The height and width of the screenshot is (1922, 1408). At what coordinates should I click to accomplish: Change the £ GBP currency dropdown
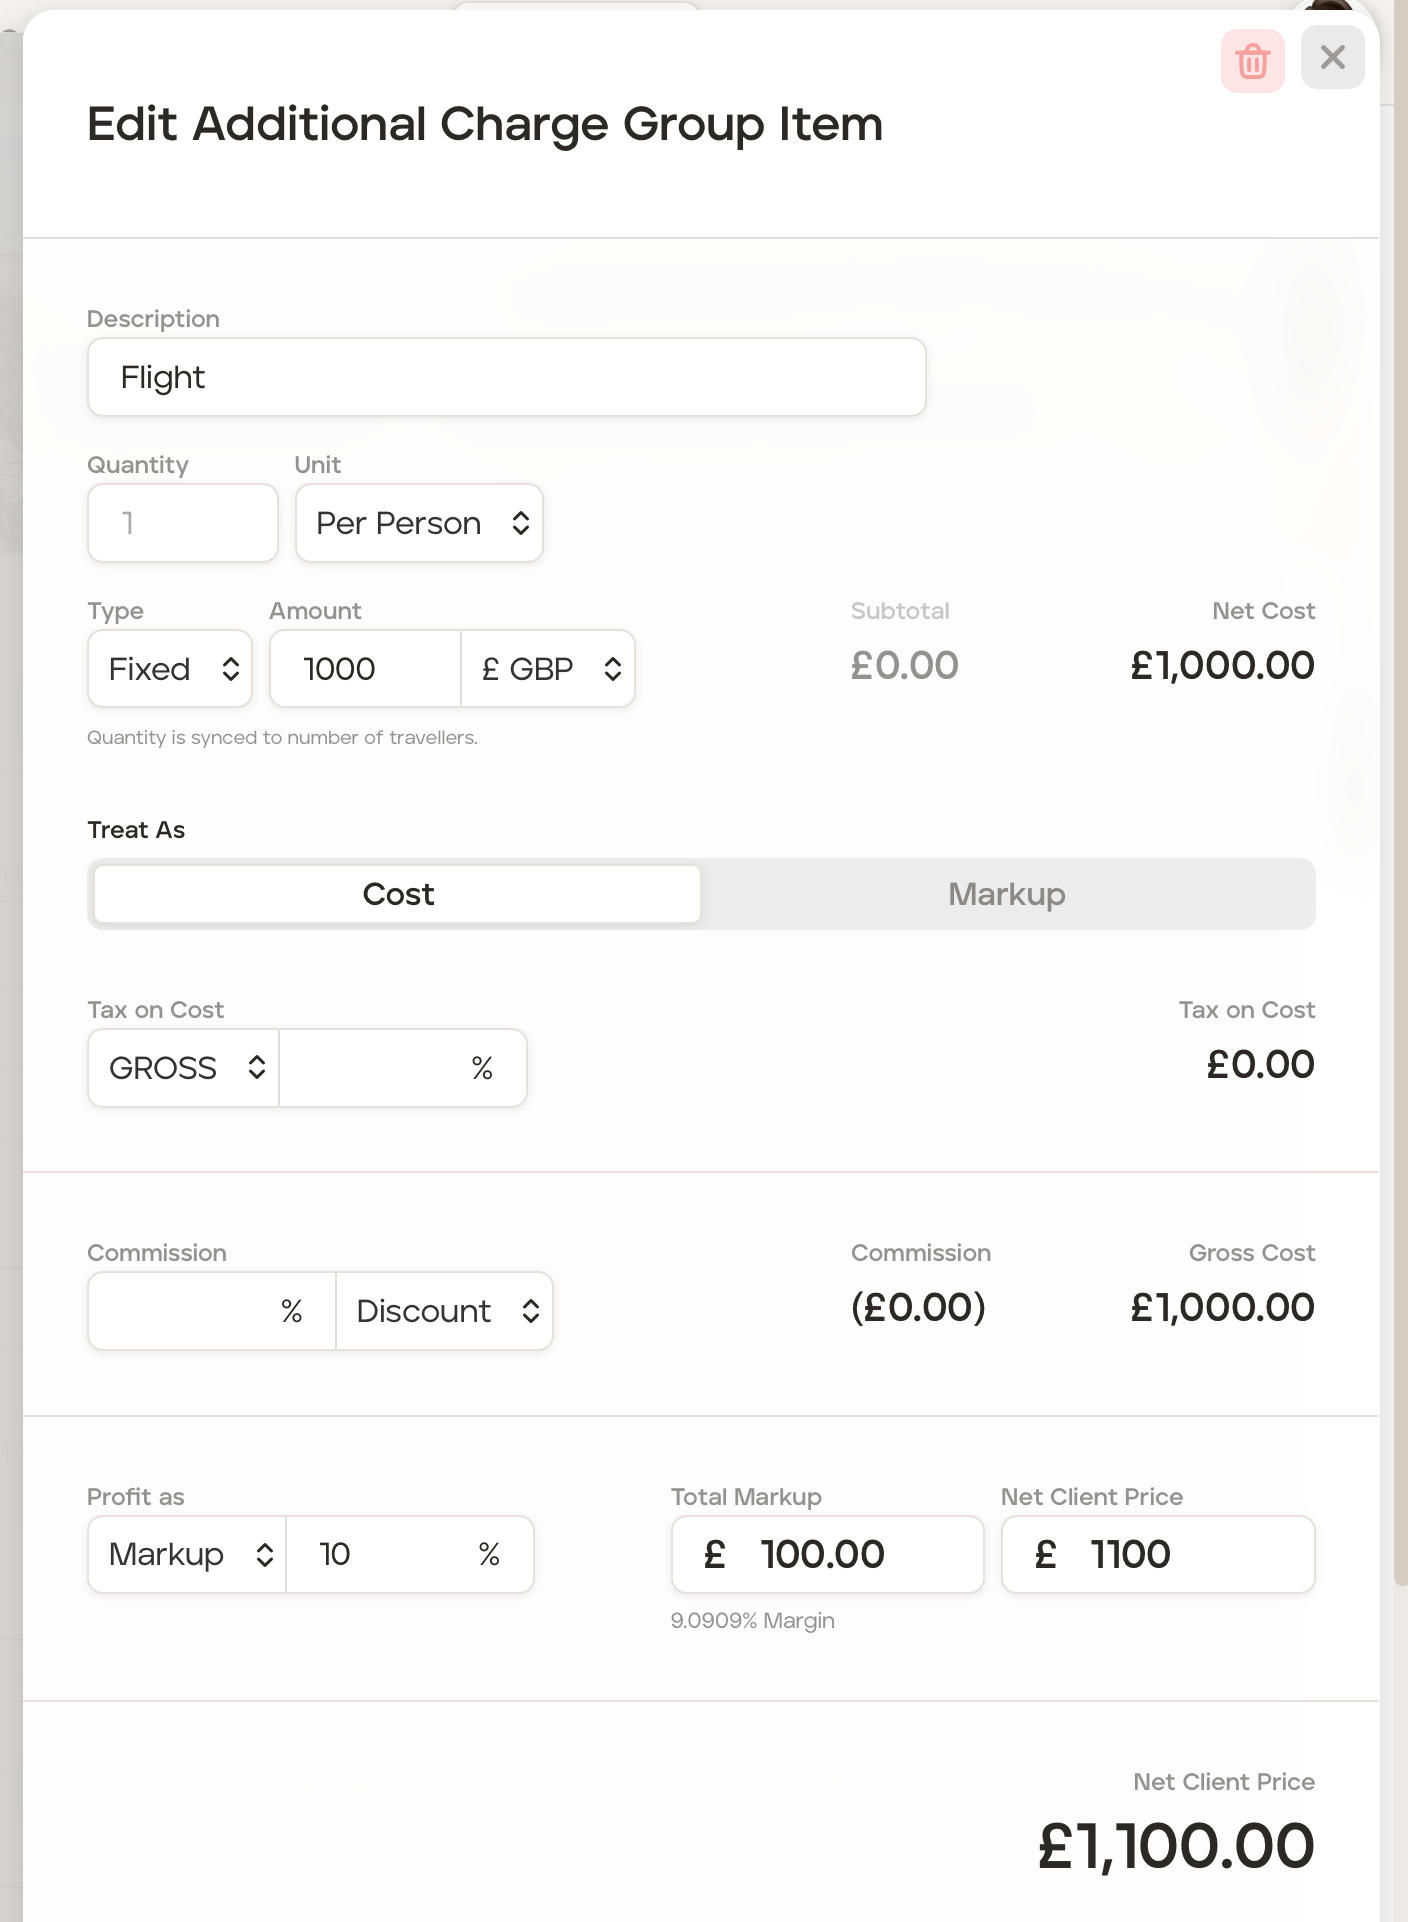coord(548,669)
